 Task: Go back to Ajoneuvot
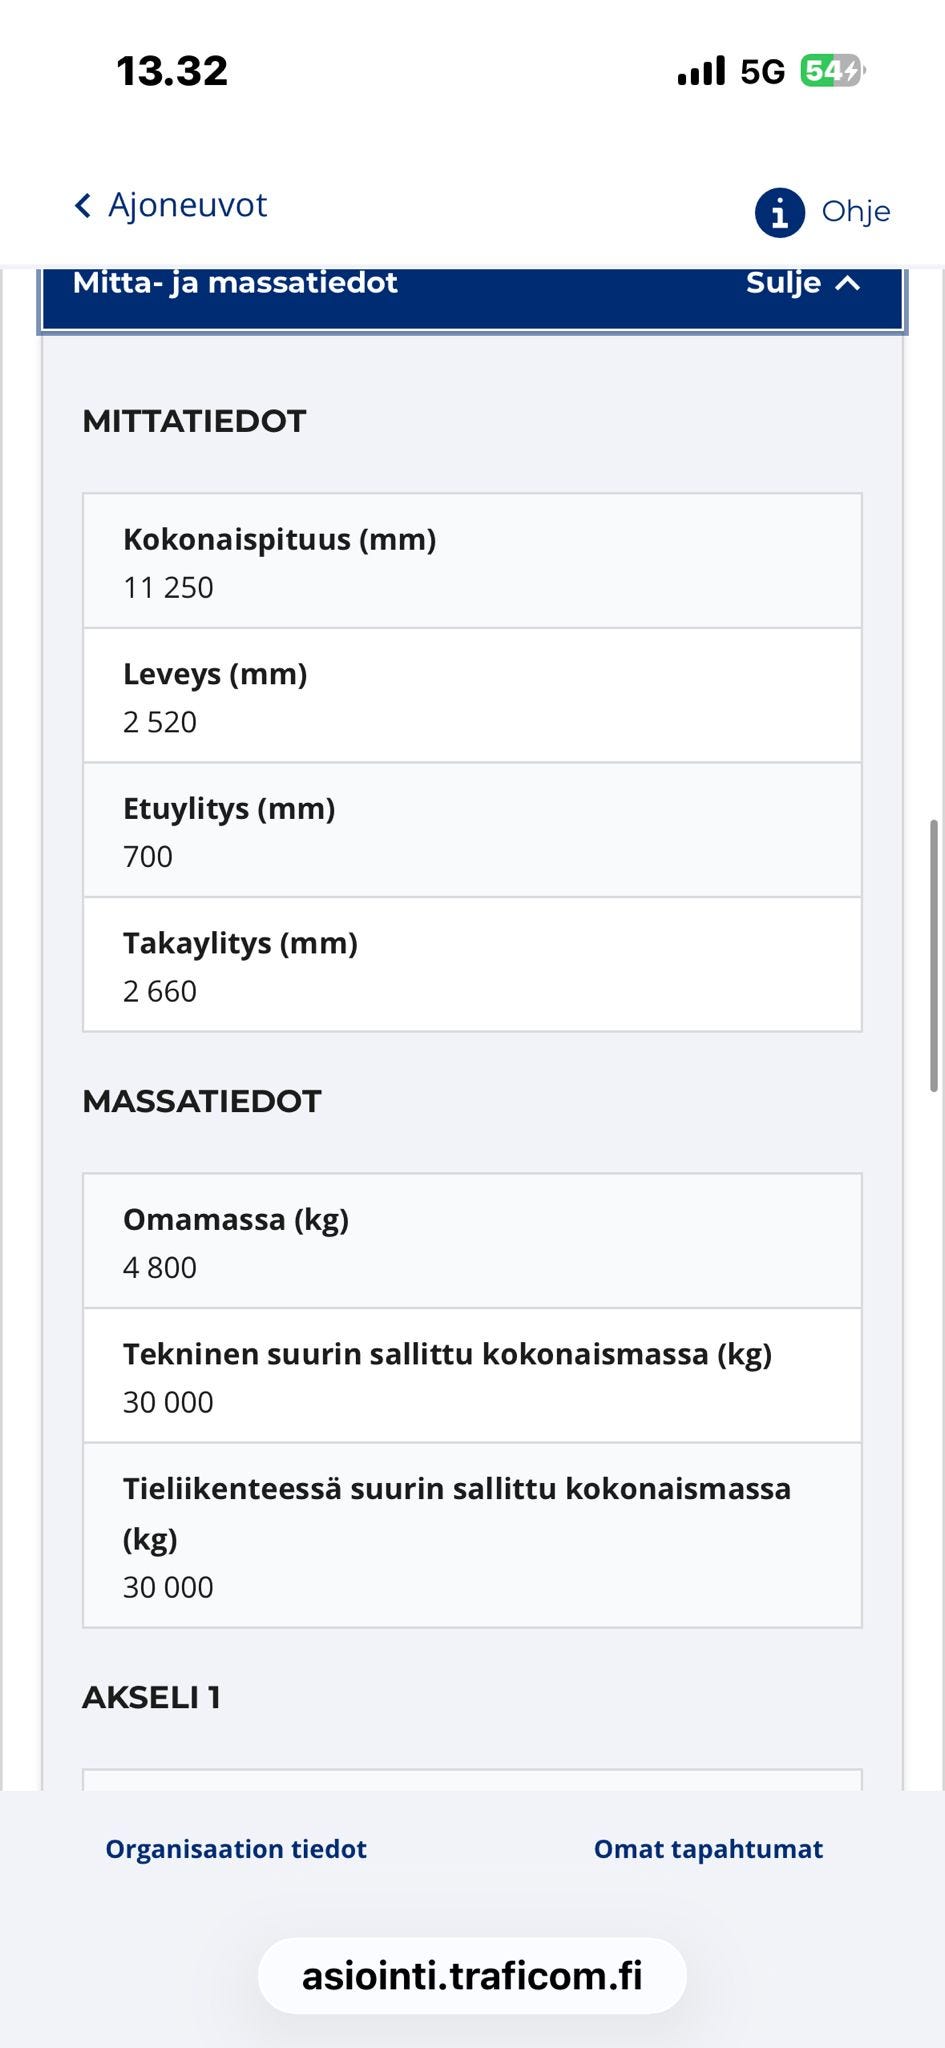(x=187, y=205)
